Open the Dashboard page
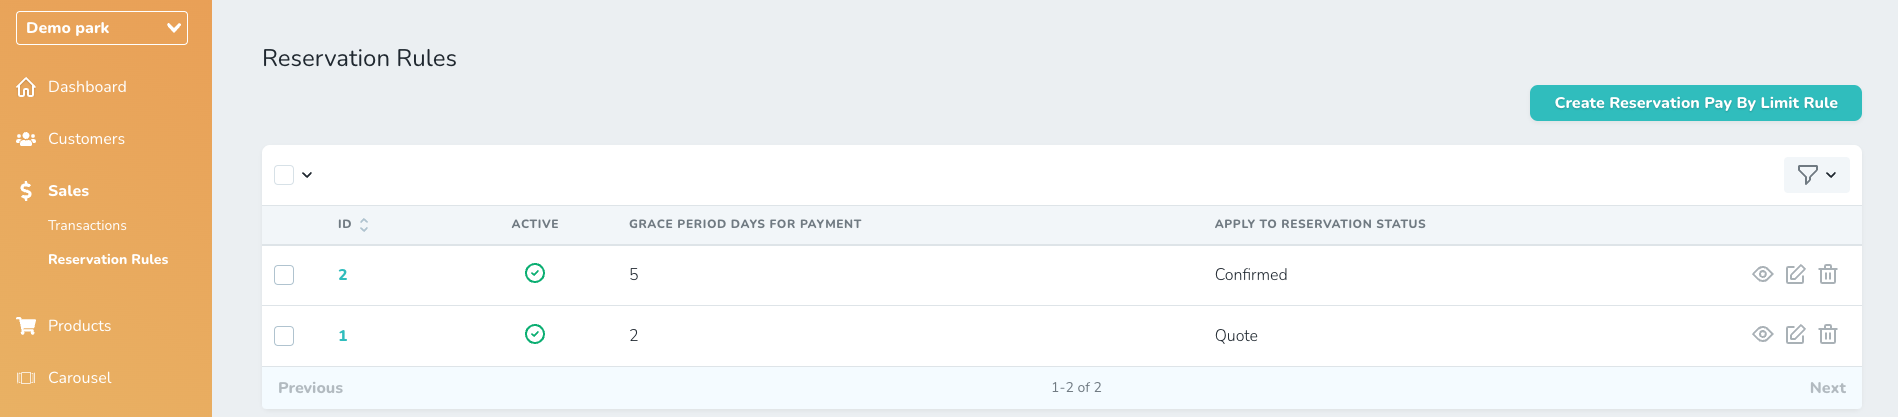This screenshot has width=1898, height=417. tap(87, 87)
